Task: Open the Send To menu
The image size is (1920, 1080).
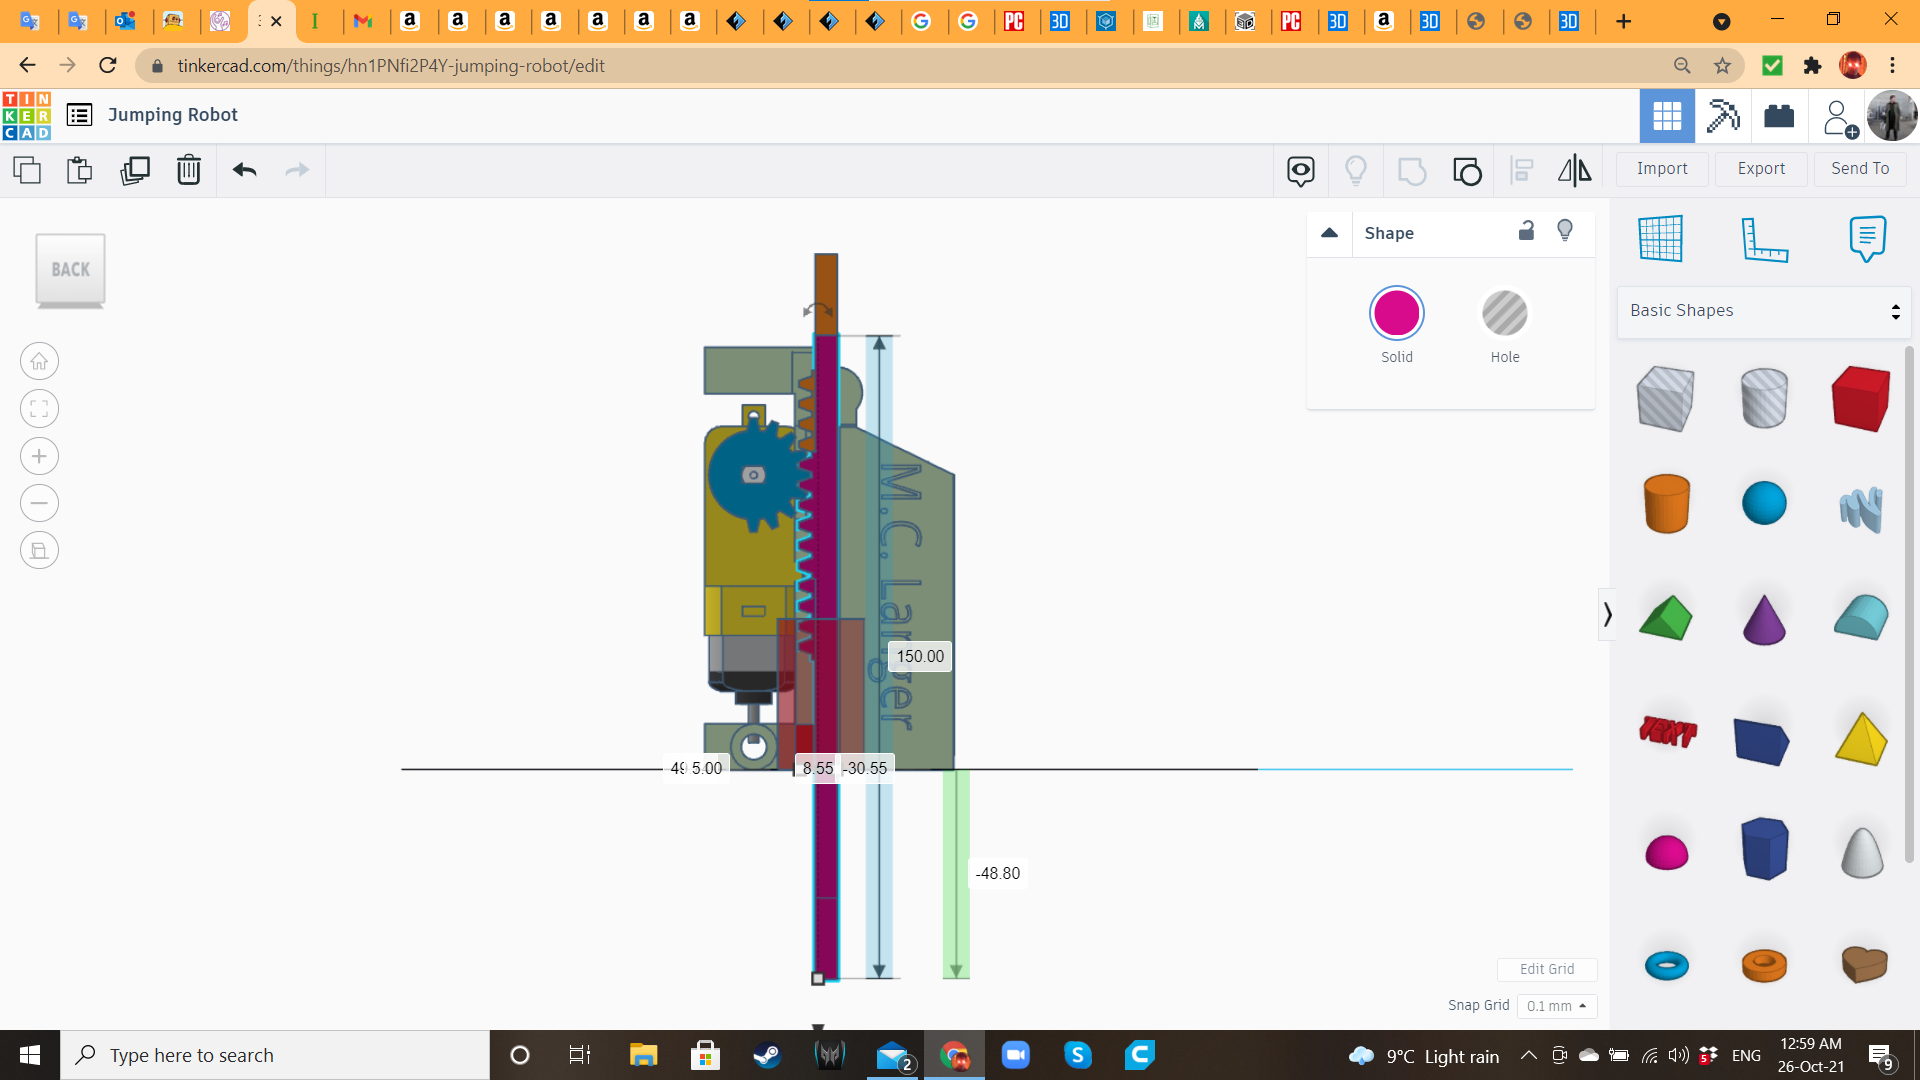Action: (1859, 169)
